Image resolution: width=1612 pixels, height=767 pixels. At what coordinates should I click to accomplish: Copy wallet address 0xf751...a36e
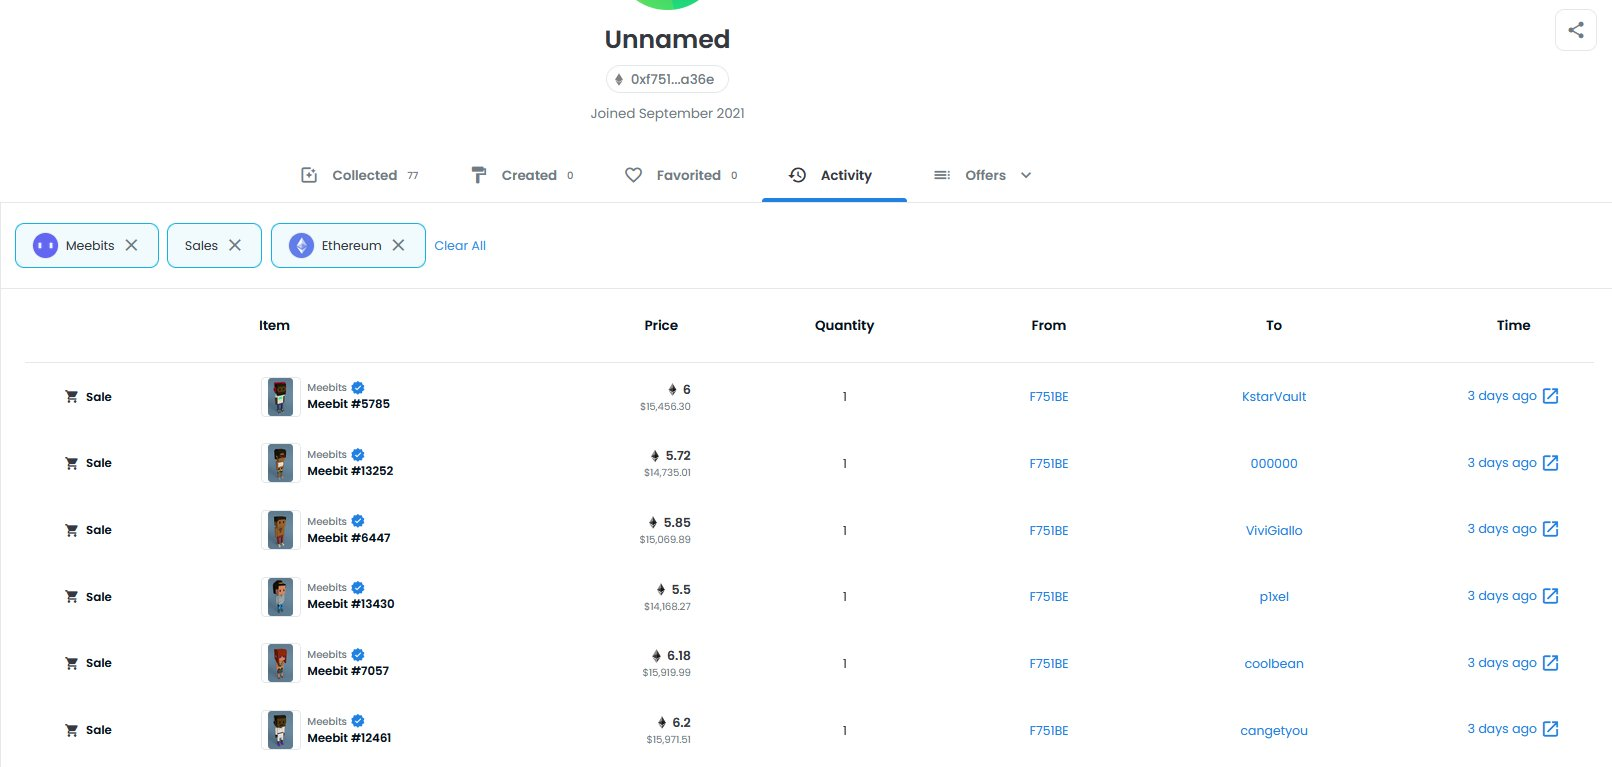667,79
